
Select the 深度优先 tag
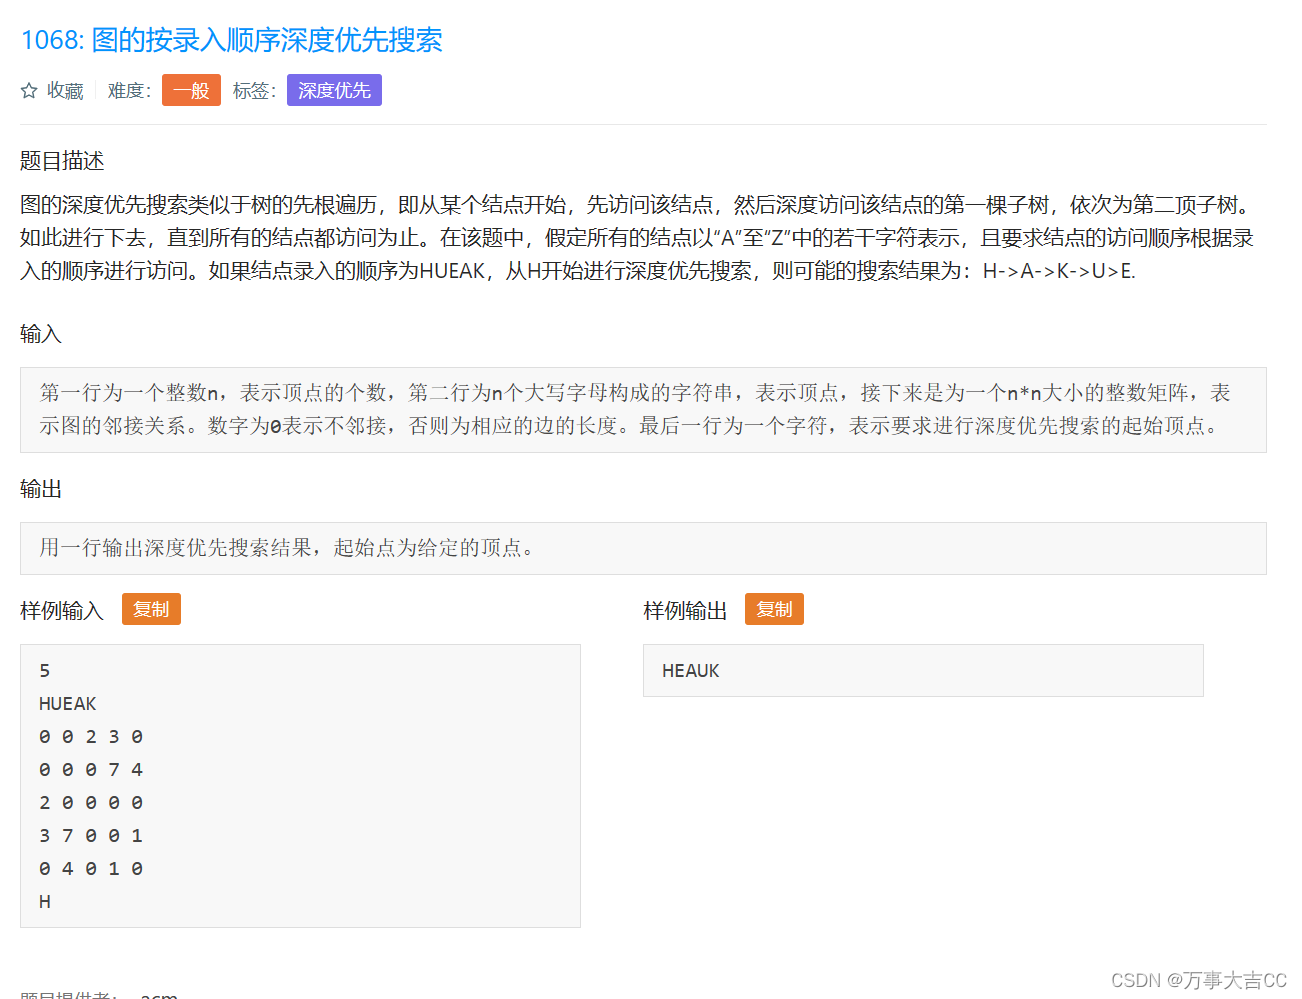pos(334,89)
